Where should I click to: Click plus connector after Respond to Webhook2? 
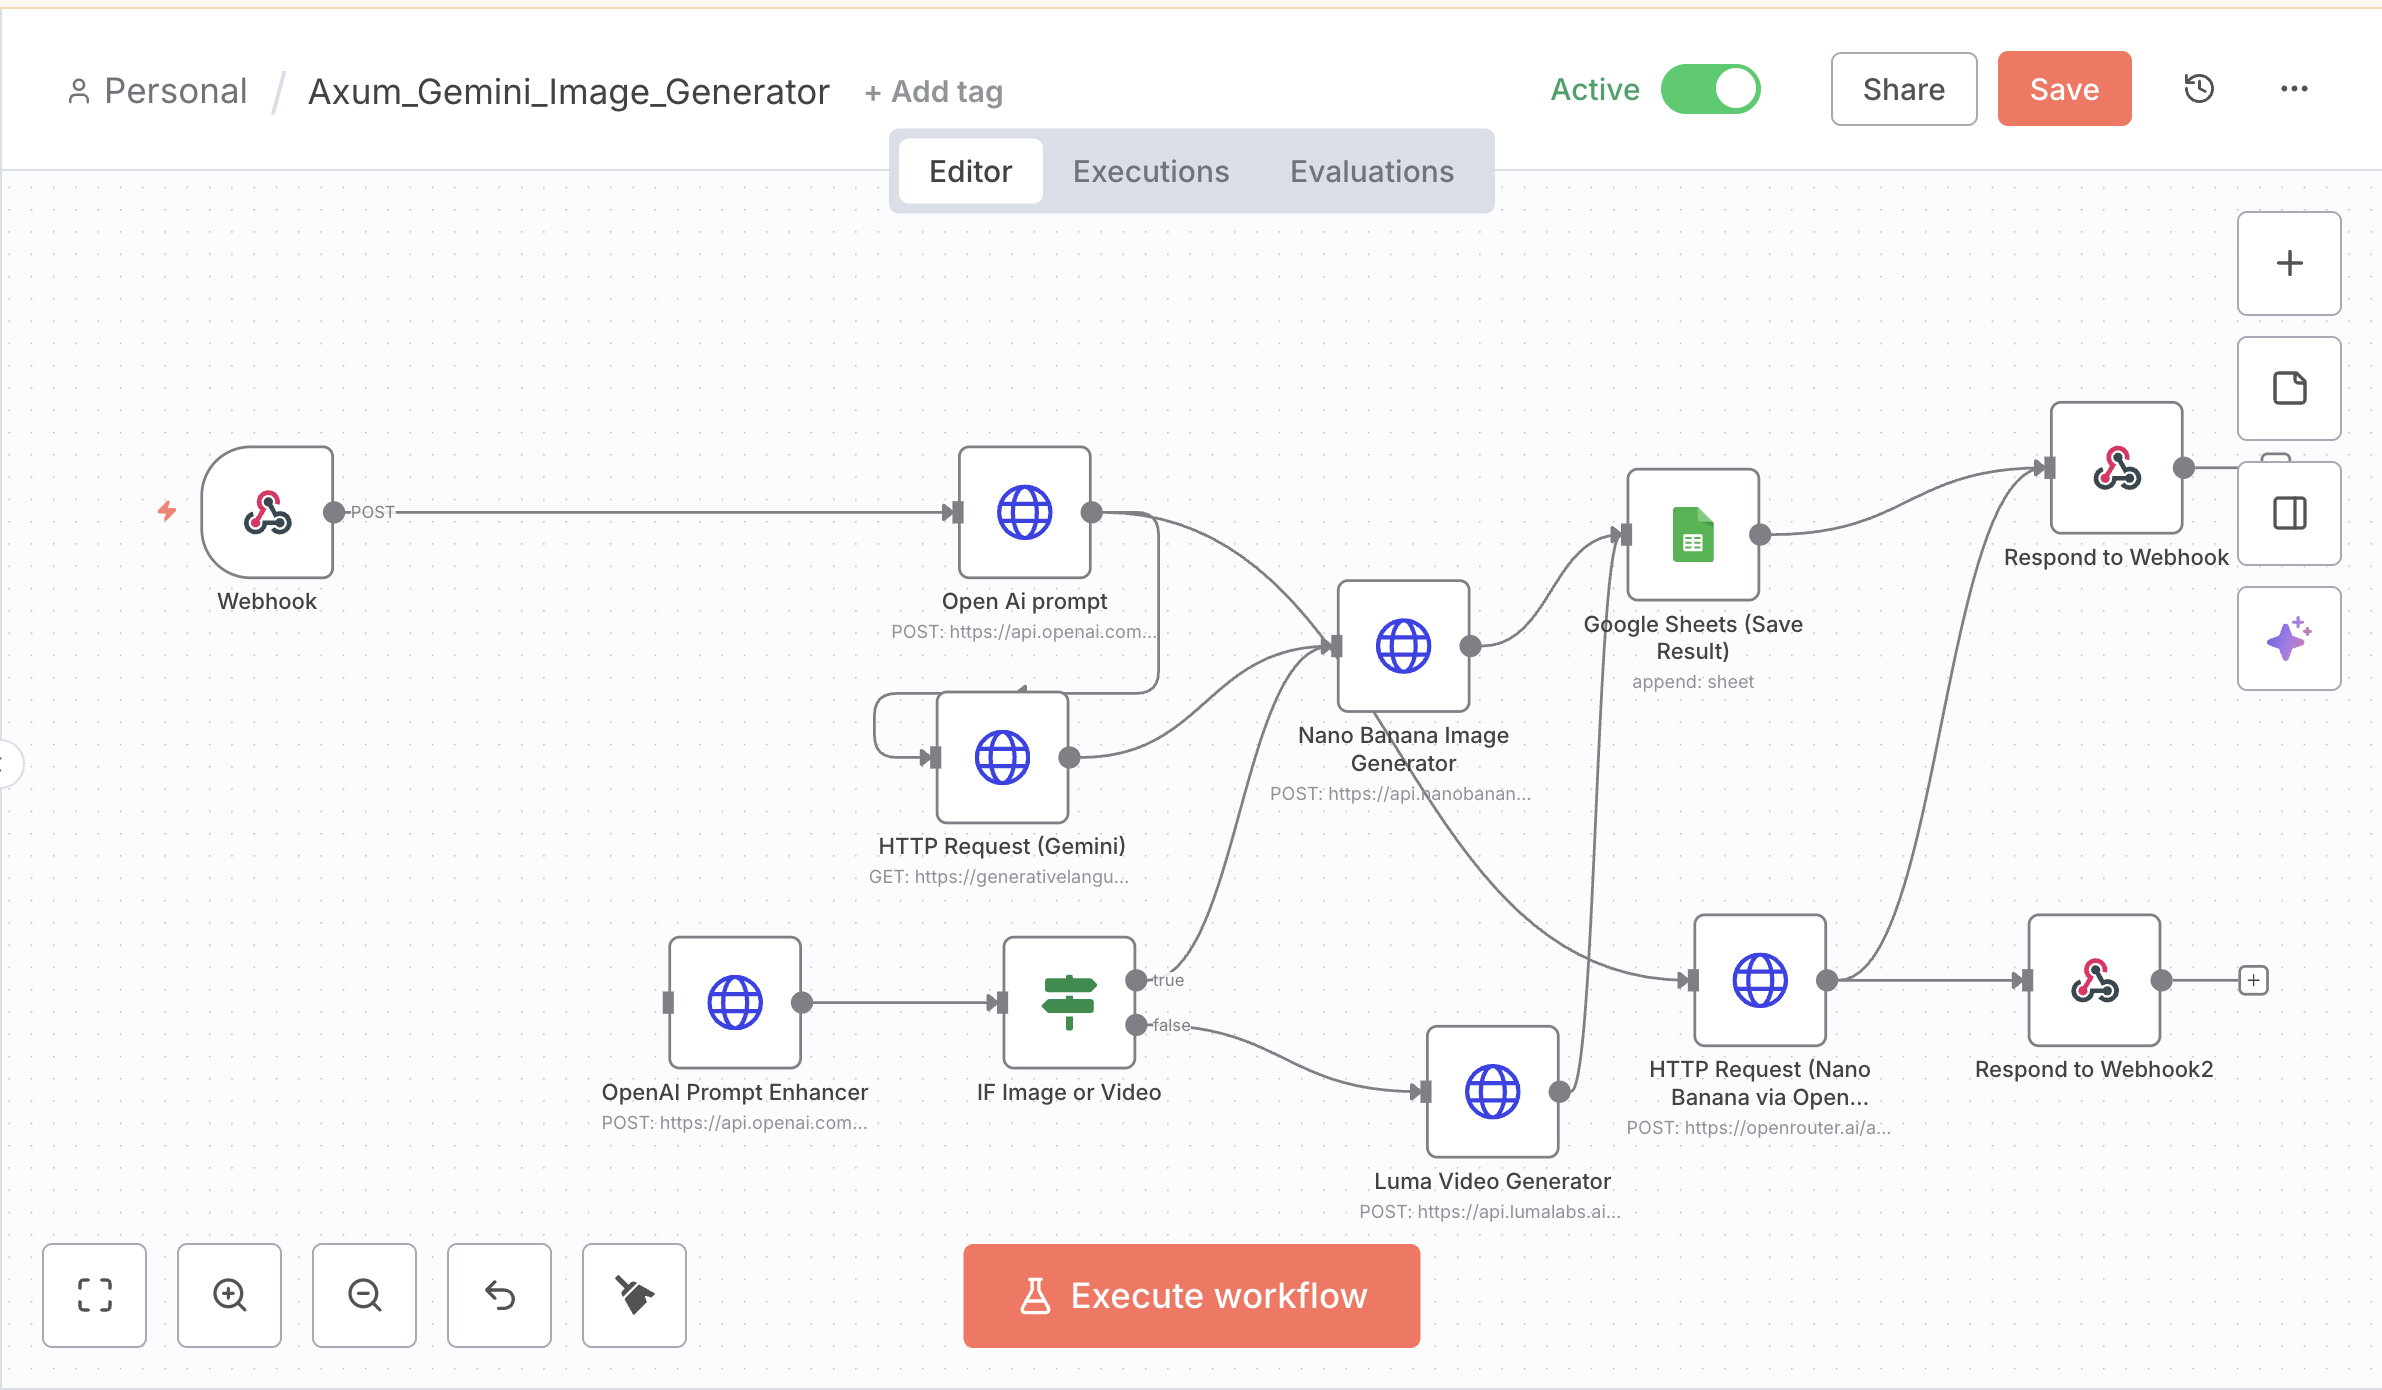tap(2253, 980)
